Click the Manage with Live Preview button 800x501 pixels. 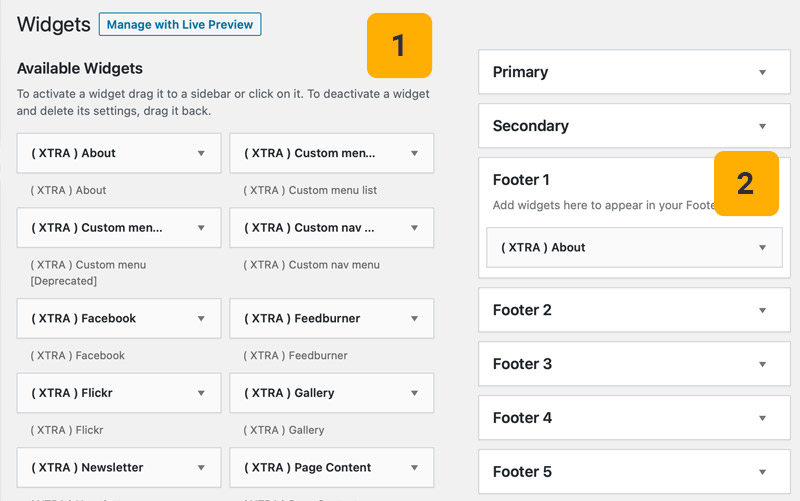pyautogui.click(x=180, y=24)
